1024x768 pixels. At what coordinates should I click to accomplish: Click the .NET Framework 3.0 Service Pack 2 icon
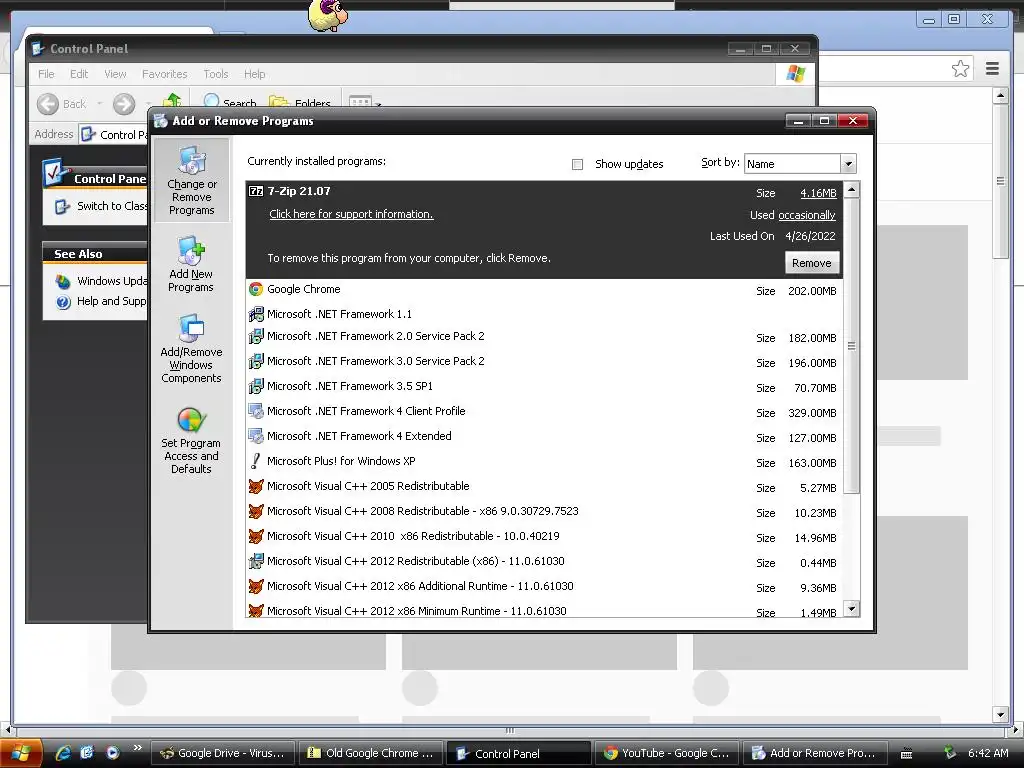(256, 361)
